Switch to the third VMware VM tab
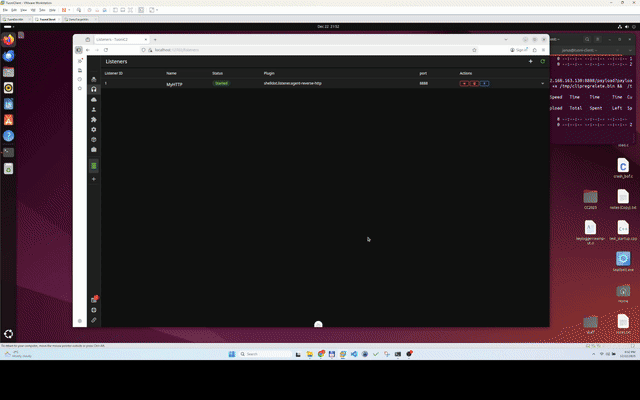The image size is (640, 400). point(78,19)
